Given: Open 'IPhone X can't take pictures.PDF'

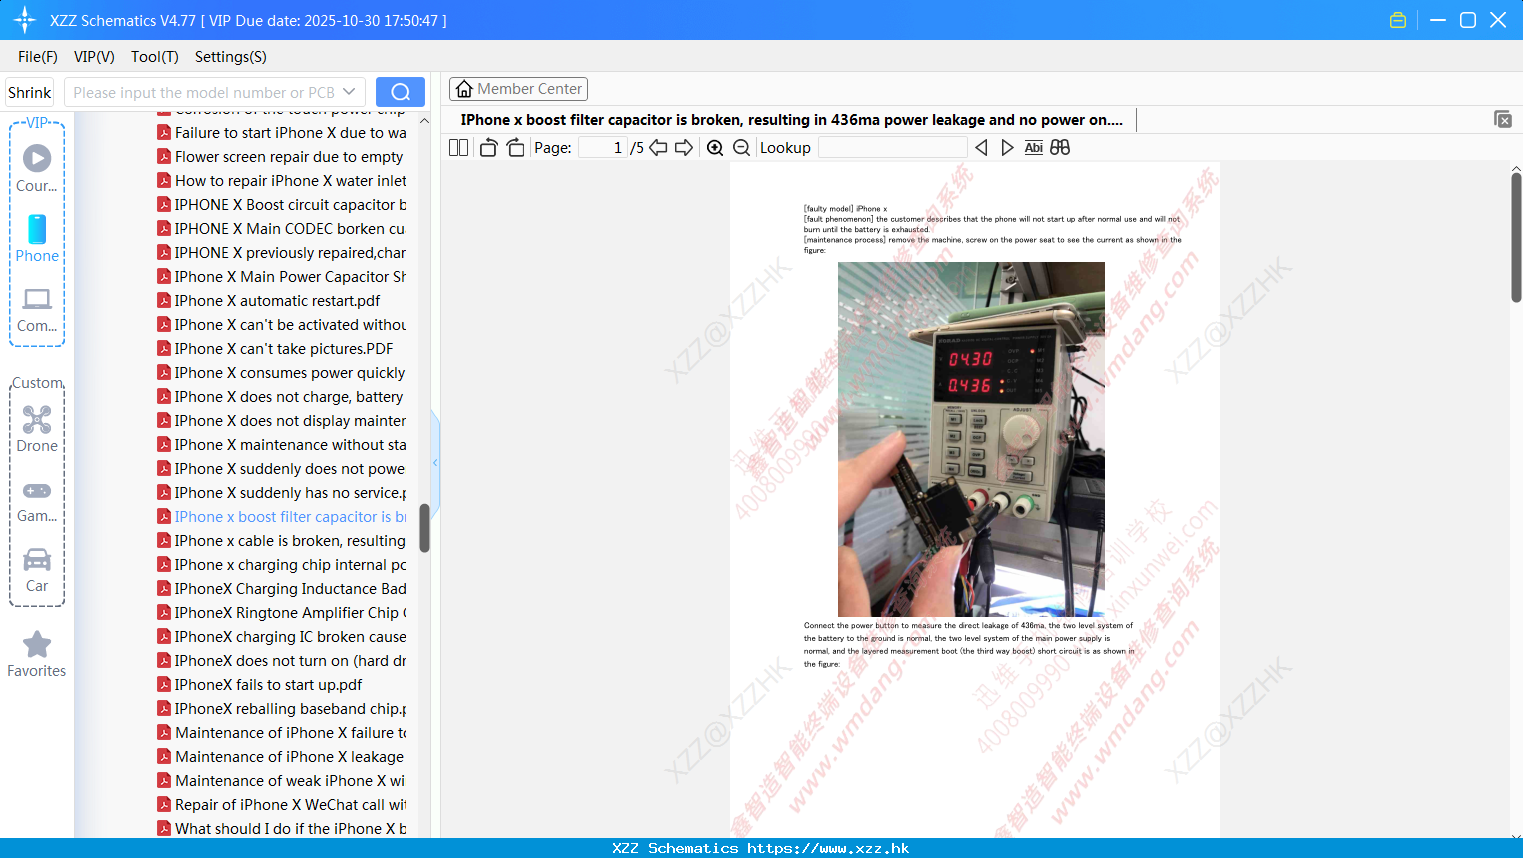Looking at the screenshot, I should [x=276, y=349].
